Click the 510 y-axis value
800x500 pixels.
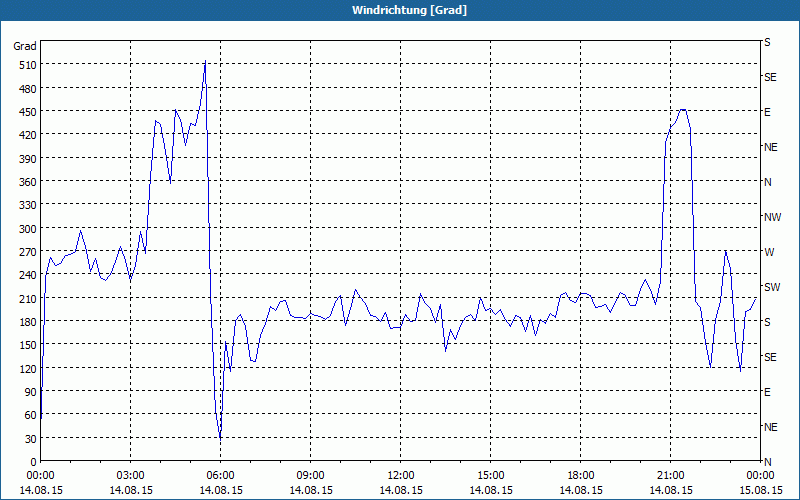(28, 65)
